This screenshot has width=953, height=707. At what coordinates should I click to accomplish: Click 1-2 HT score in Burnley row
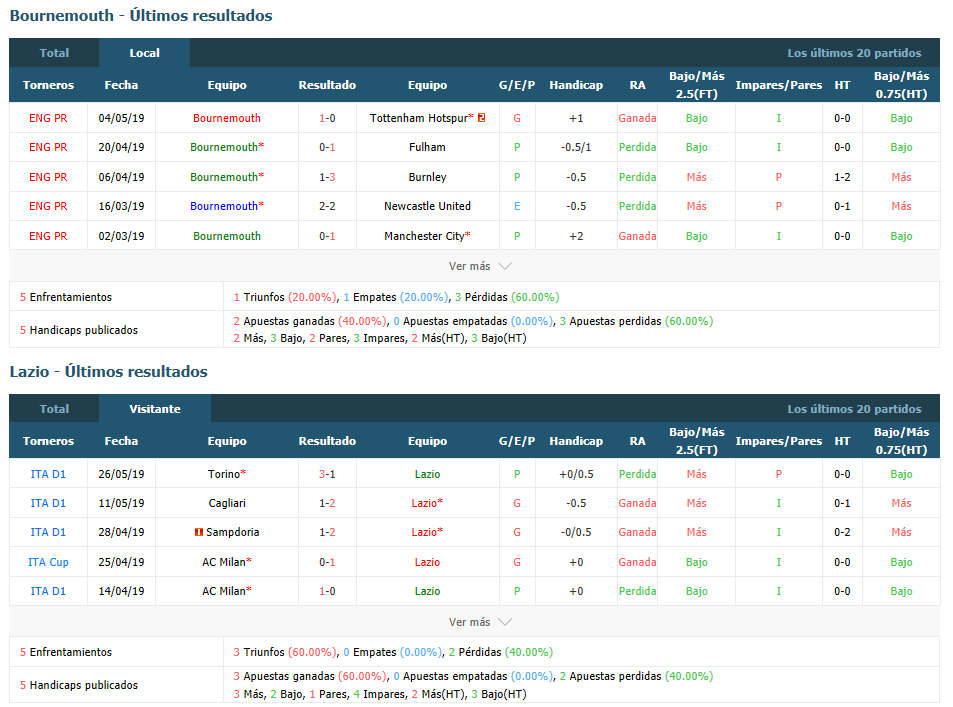[842, 177]
